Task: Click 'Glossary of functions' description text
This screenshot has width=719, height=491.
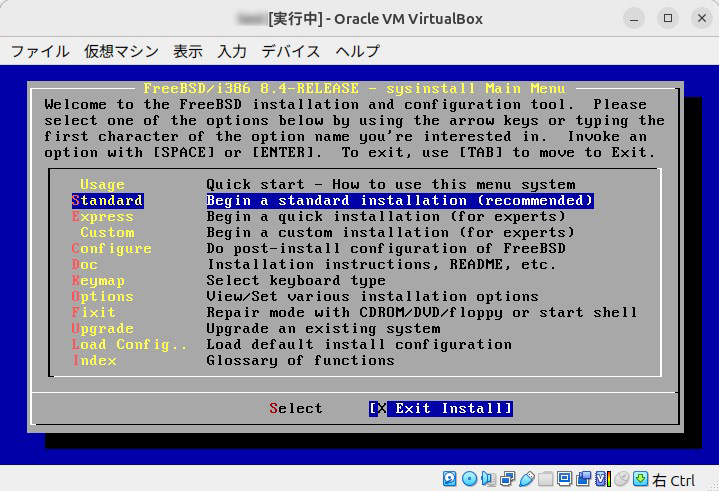Action: pos(300,360)
